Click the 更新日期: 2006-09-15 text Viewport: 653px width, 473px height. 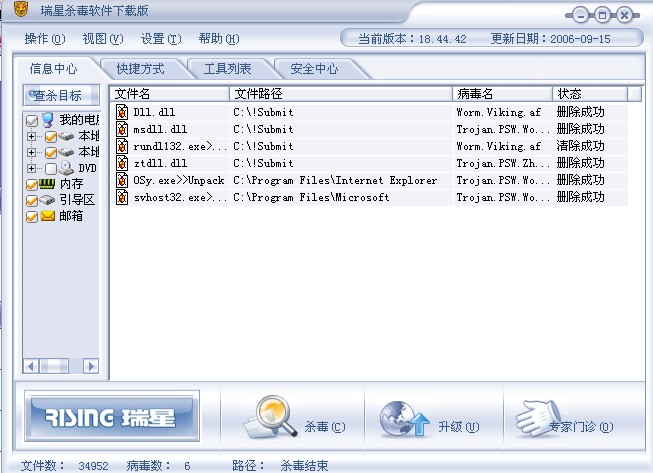click(x=551, y=39)
